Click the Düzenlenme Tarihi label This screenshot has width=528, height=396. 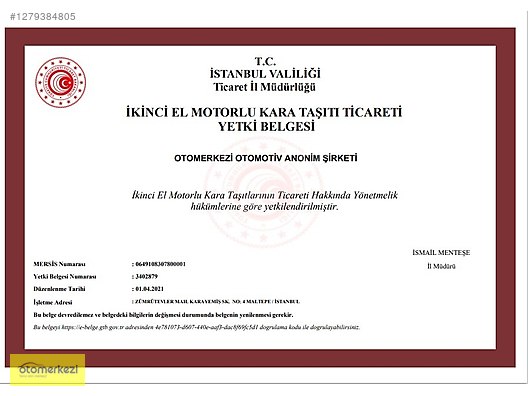(59, 289)
